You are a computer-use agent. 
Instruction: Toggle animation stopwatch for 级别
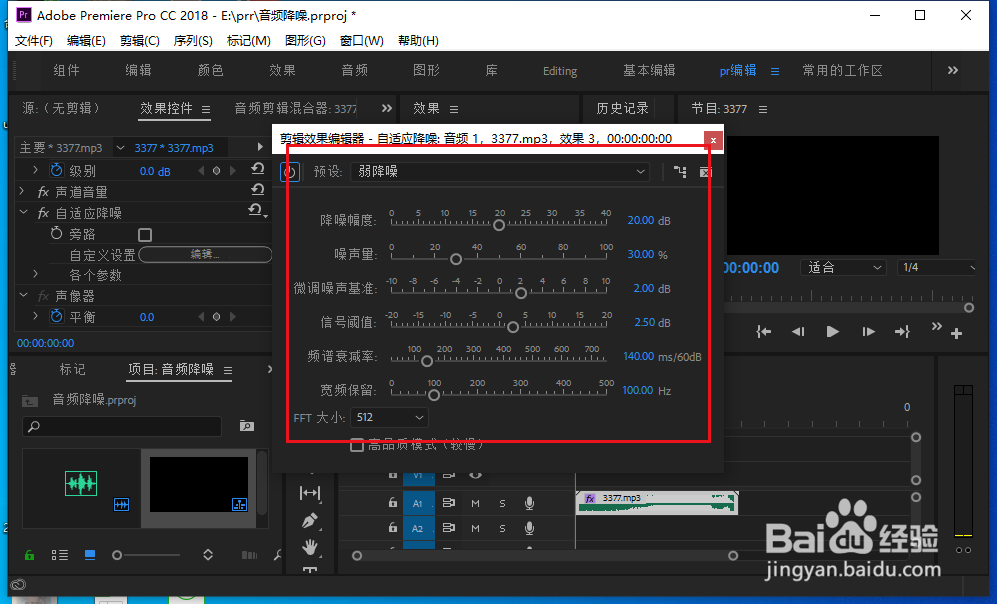pyautogui.click(x=57, y=170)
